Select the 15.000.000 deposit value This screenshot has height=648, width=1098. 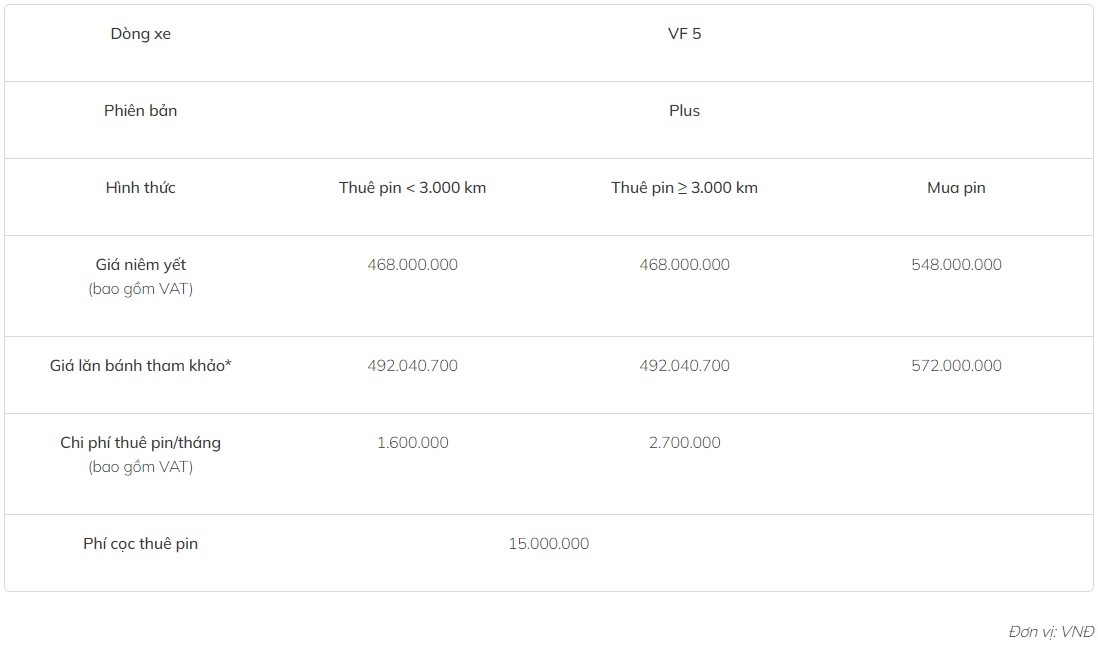point(548,544)
